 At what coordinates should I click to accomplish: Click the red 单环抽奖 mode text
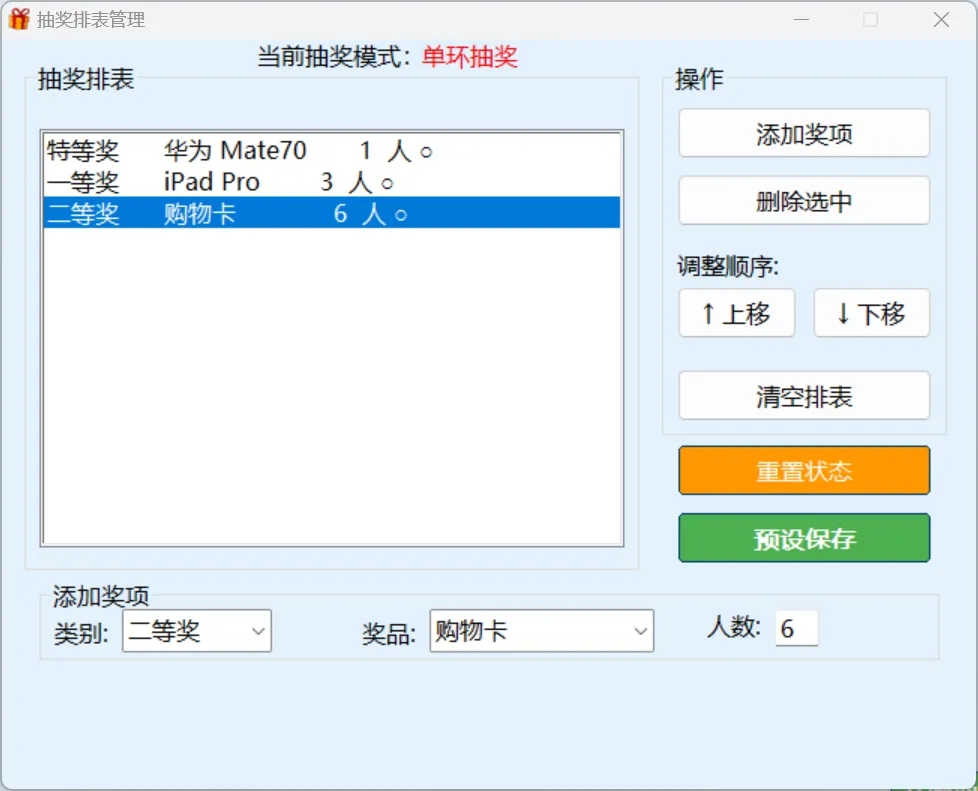coord(470,57)
